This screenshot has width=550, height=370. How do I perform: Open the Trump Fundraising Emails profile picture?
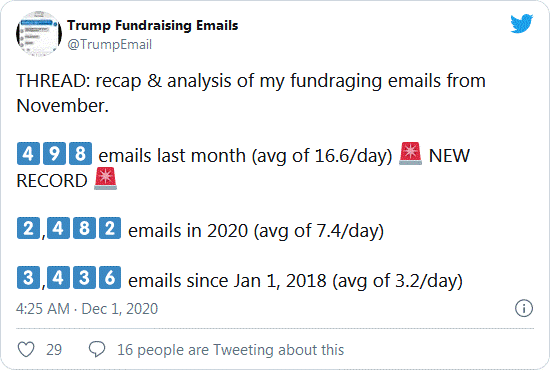tap(39, 34)
